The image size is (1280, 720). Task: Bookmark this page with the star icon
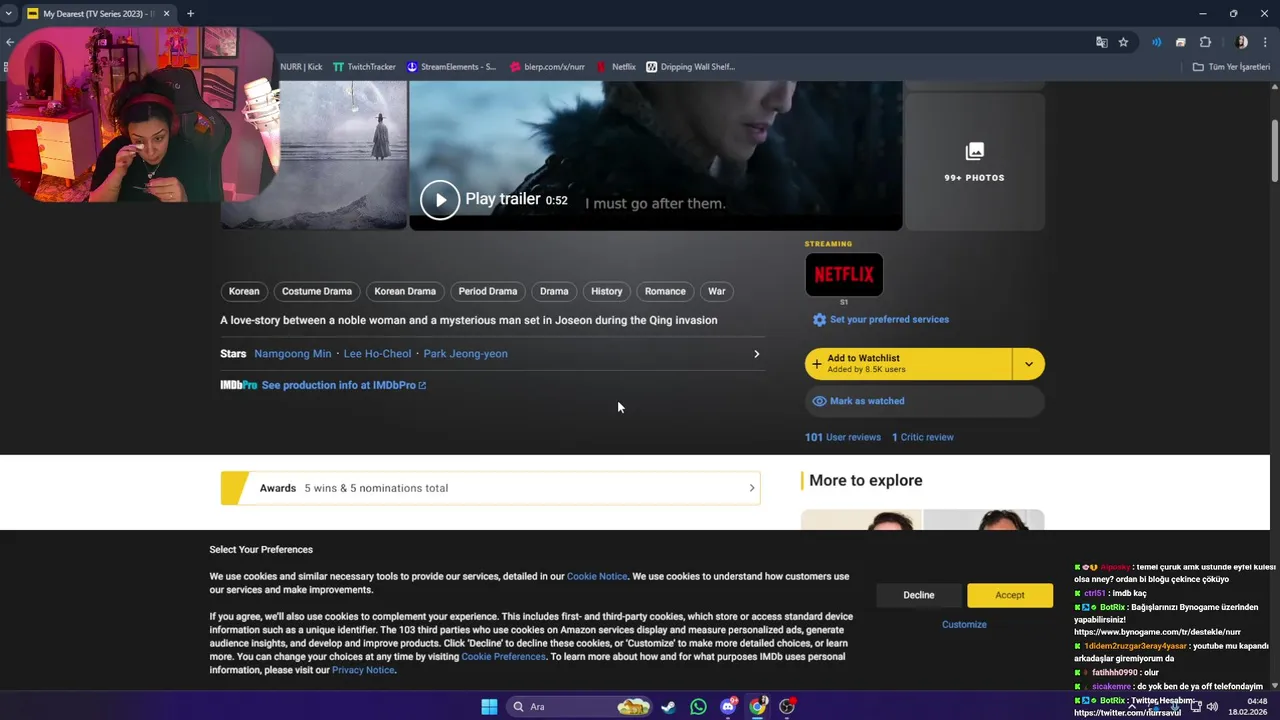(1123, 42)
